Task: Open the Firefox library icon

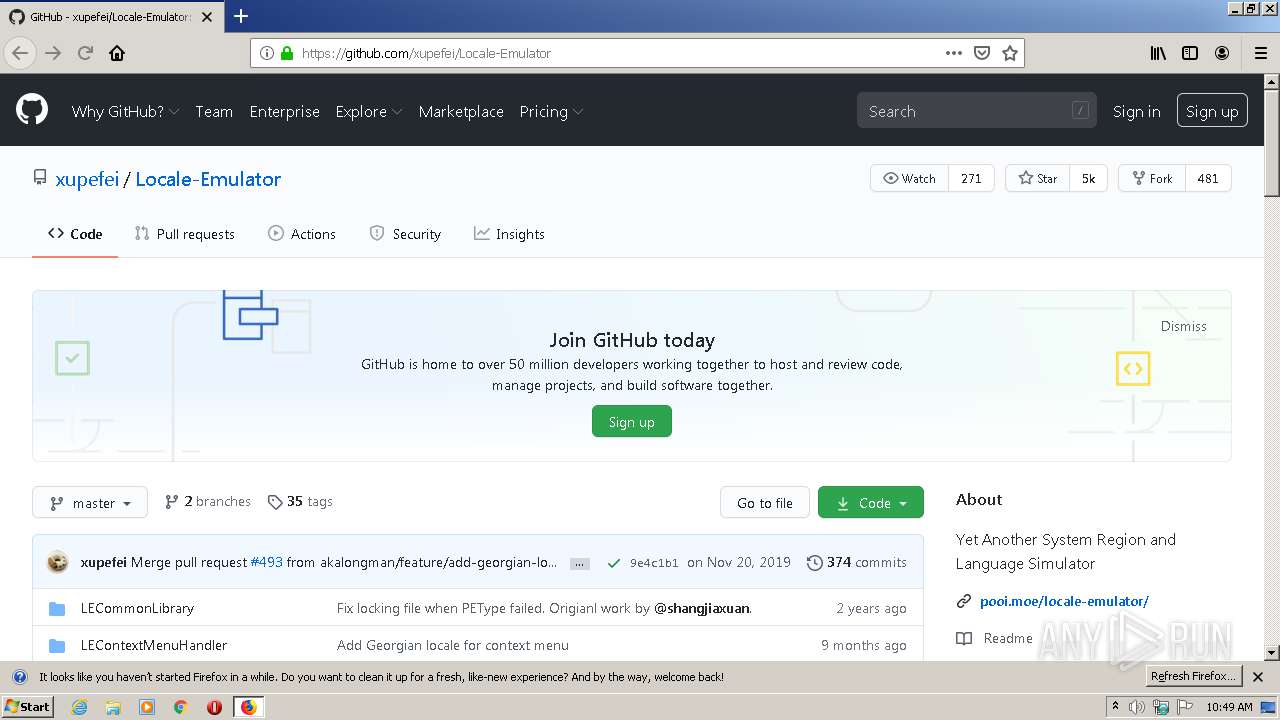Action: click(x=1158, y=53)
